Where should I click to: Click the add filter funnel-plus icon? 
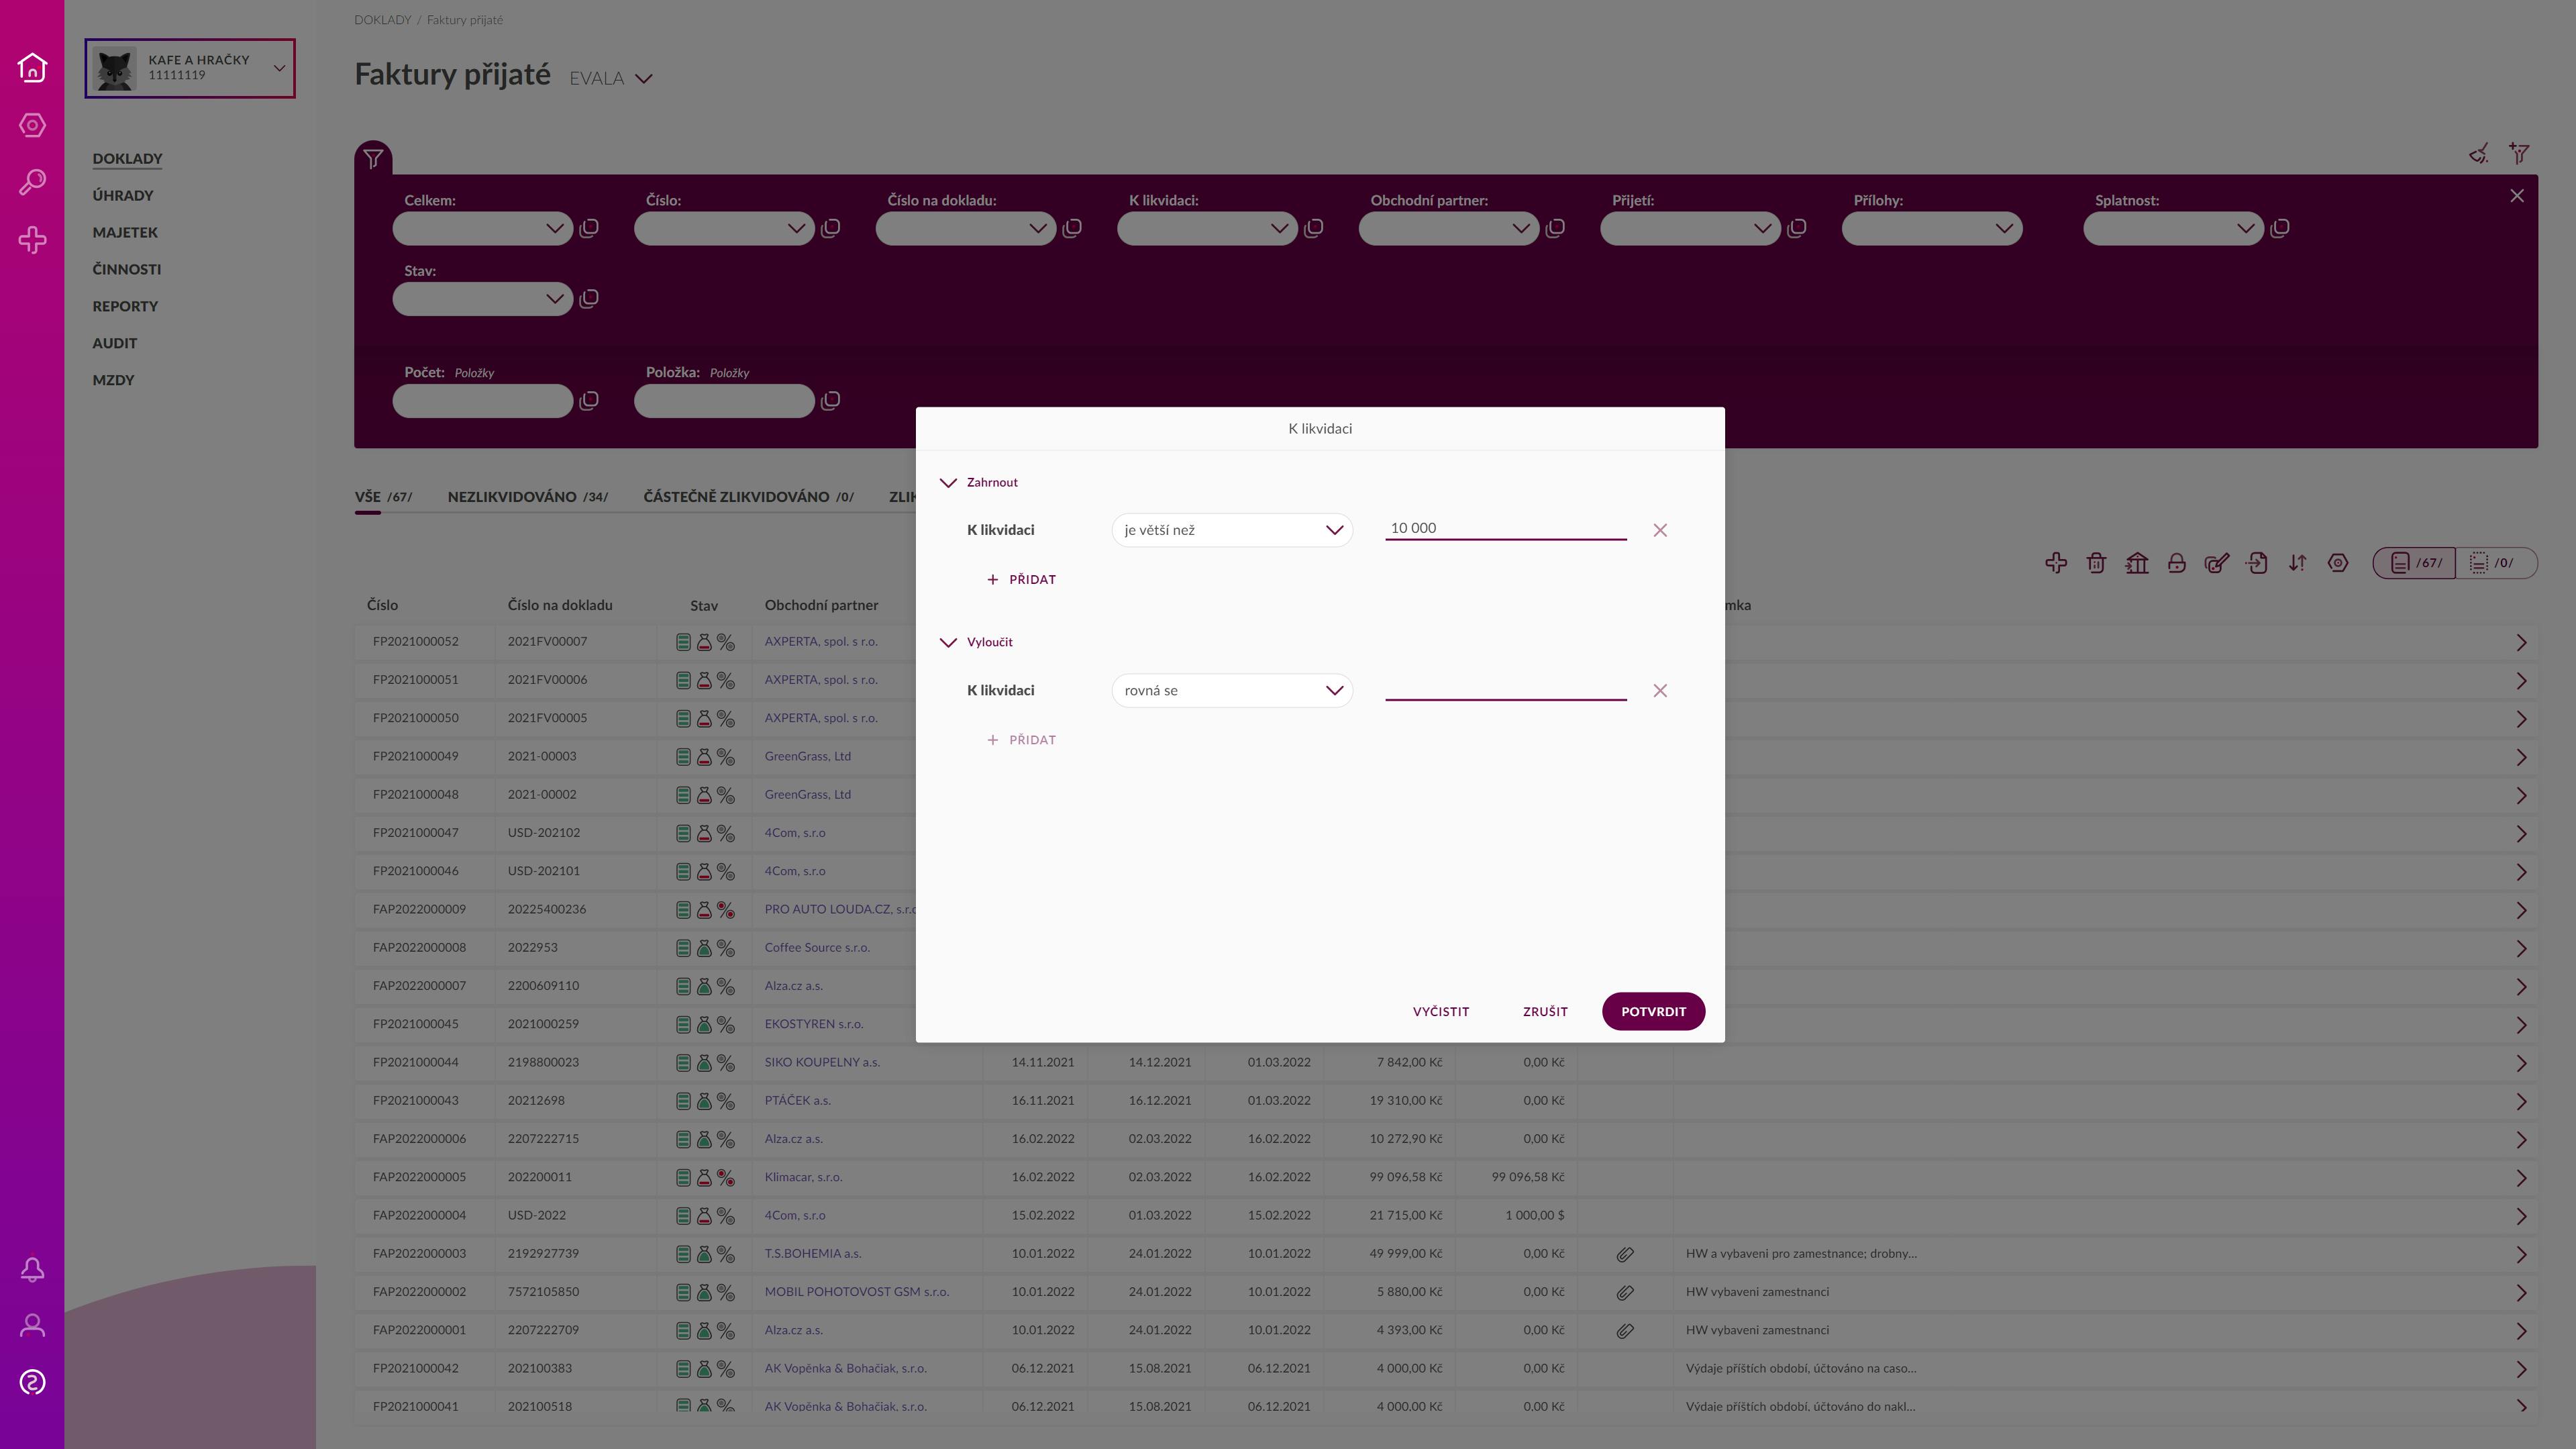coord(2519,153)
